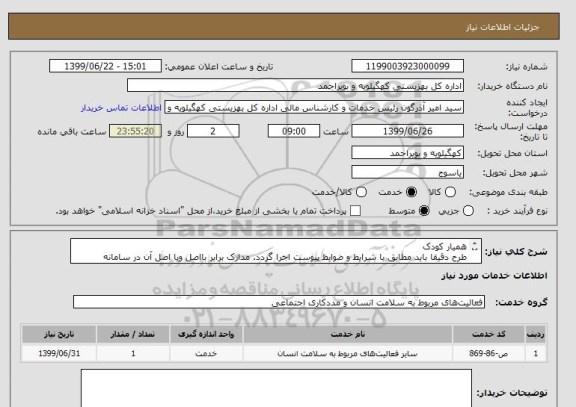Viewport: 576px width, 407px height.
Task: Click the quantity cell 1 in تعداد / مقدار
Action: tap(133, 354)
